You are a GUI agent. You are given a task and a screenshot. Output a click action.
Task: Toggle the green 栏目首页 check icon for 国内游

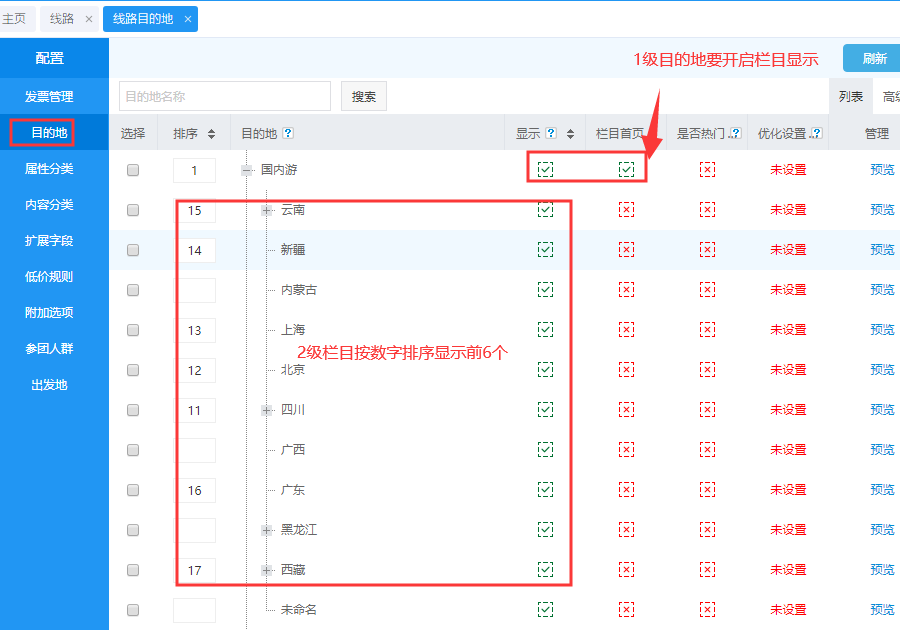tap(626, 170)
